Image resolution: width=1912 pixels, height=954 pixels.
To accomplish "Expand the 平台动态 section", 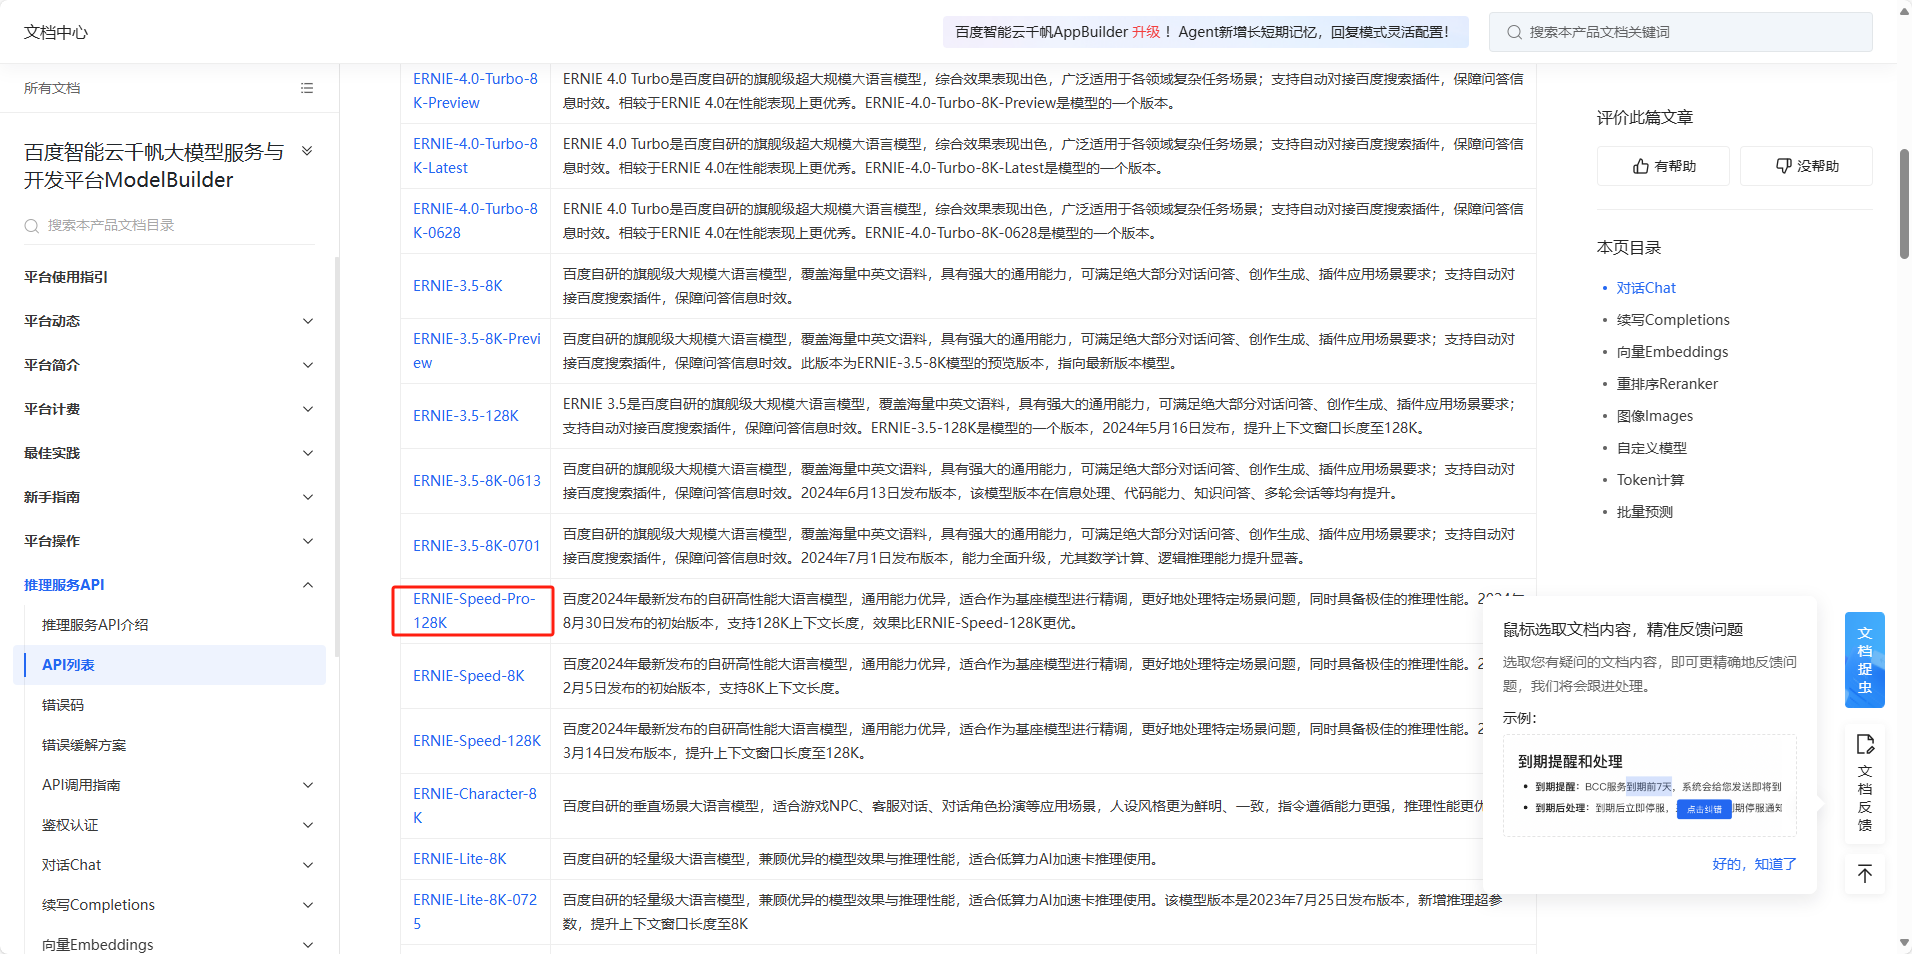I will pyautogui.click(x=308, y=321).
